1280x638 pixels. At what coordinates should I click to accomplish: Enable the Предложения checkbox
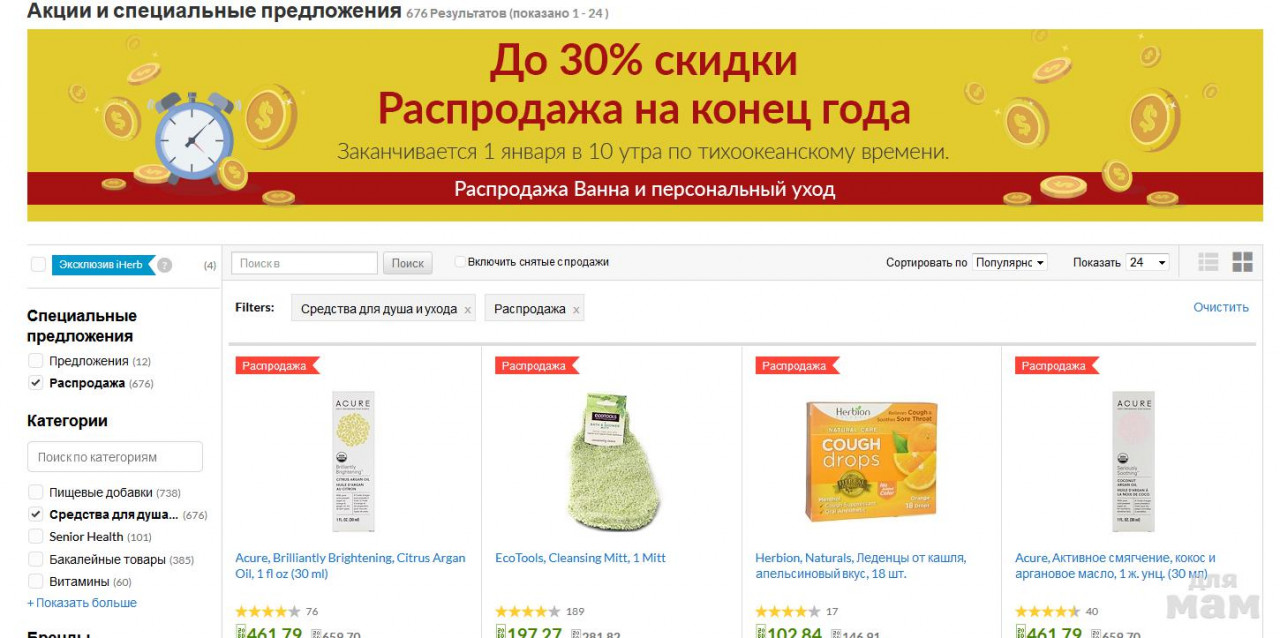point(36,361)
